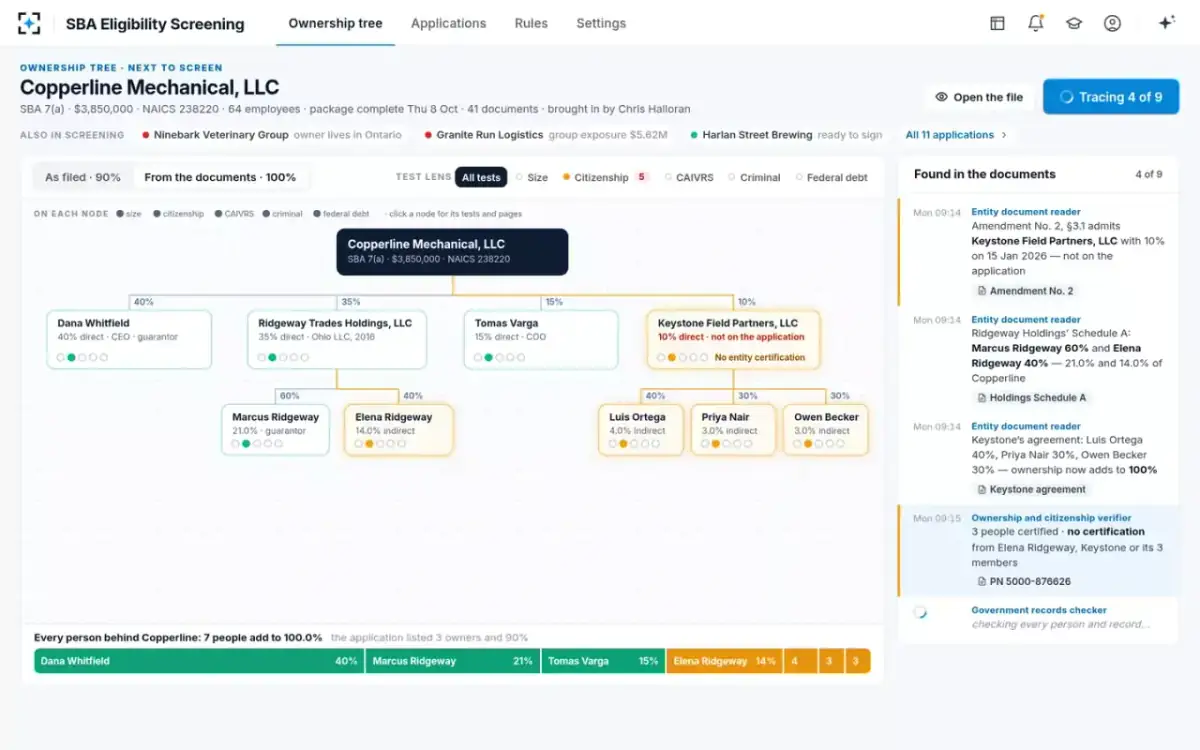Open the layout panel icon in the header
The image size is (1200, 750).
tap(997, 23)
